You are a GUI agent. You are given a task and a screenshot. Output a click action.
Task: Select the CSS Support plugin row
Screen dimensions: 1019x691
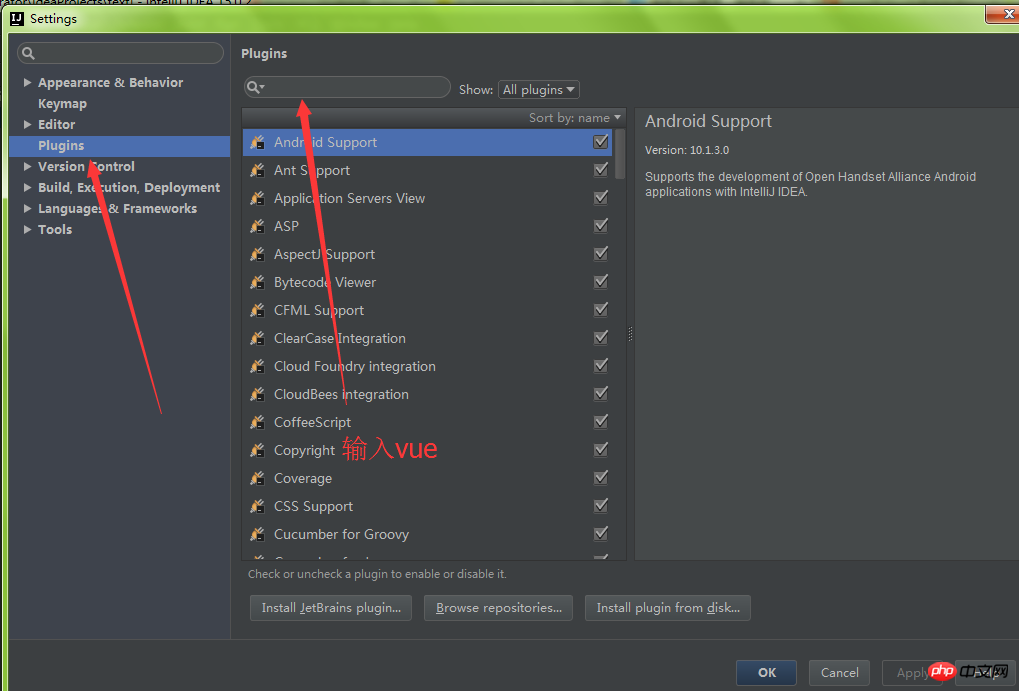428,506
